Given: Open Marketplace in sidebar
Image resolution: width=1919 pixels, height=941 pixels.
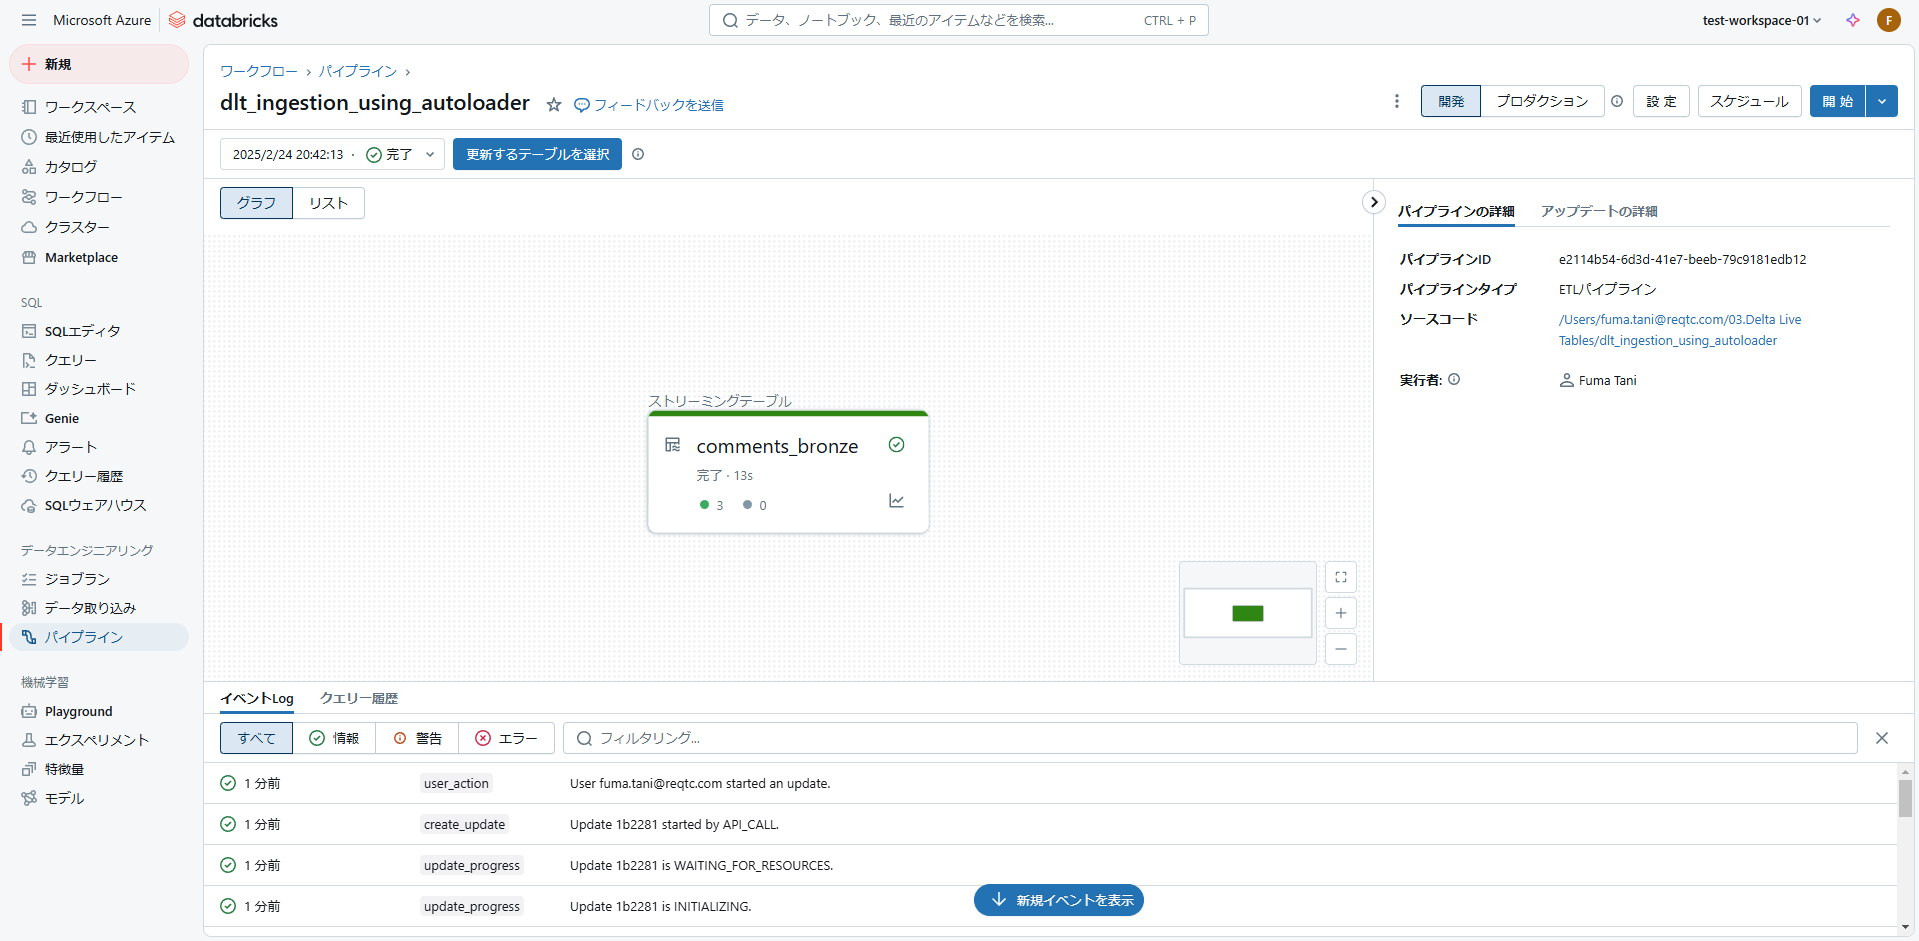Looking at the screenshot, I should pos(98,257).
